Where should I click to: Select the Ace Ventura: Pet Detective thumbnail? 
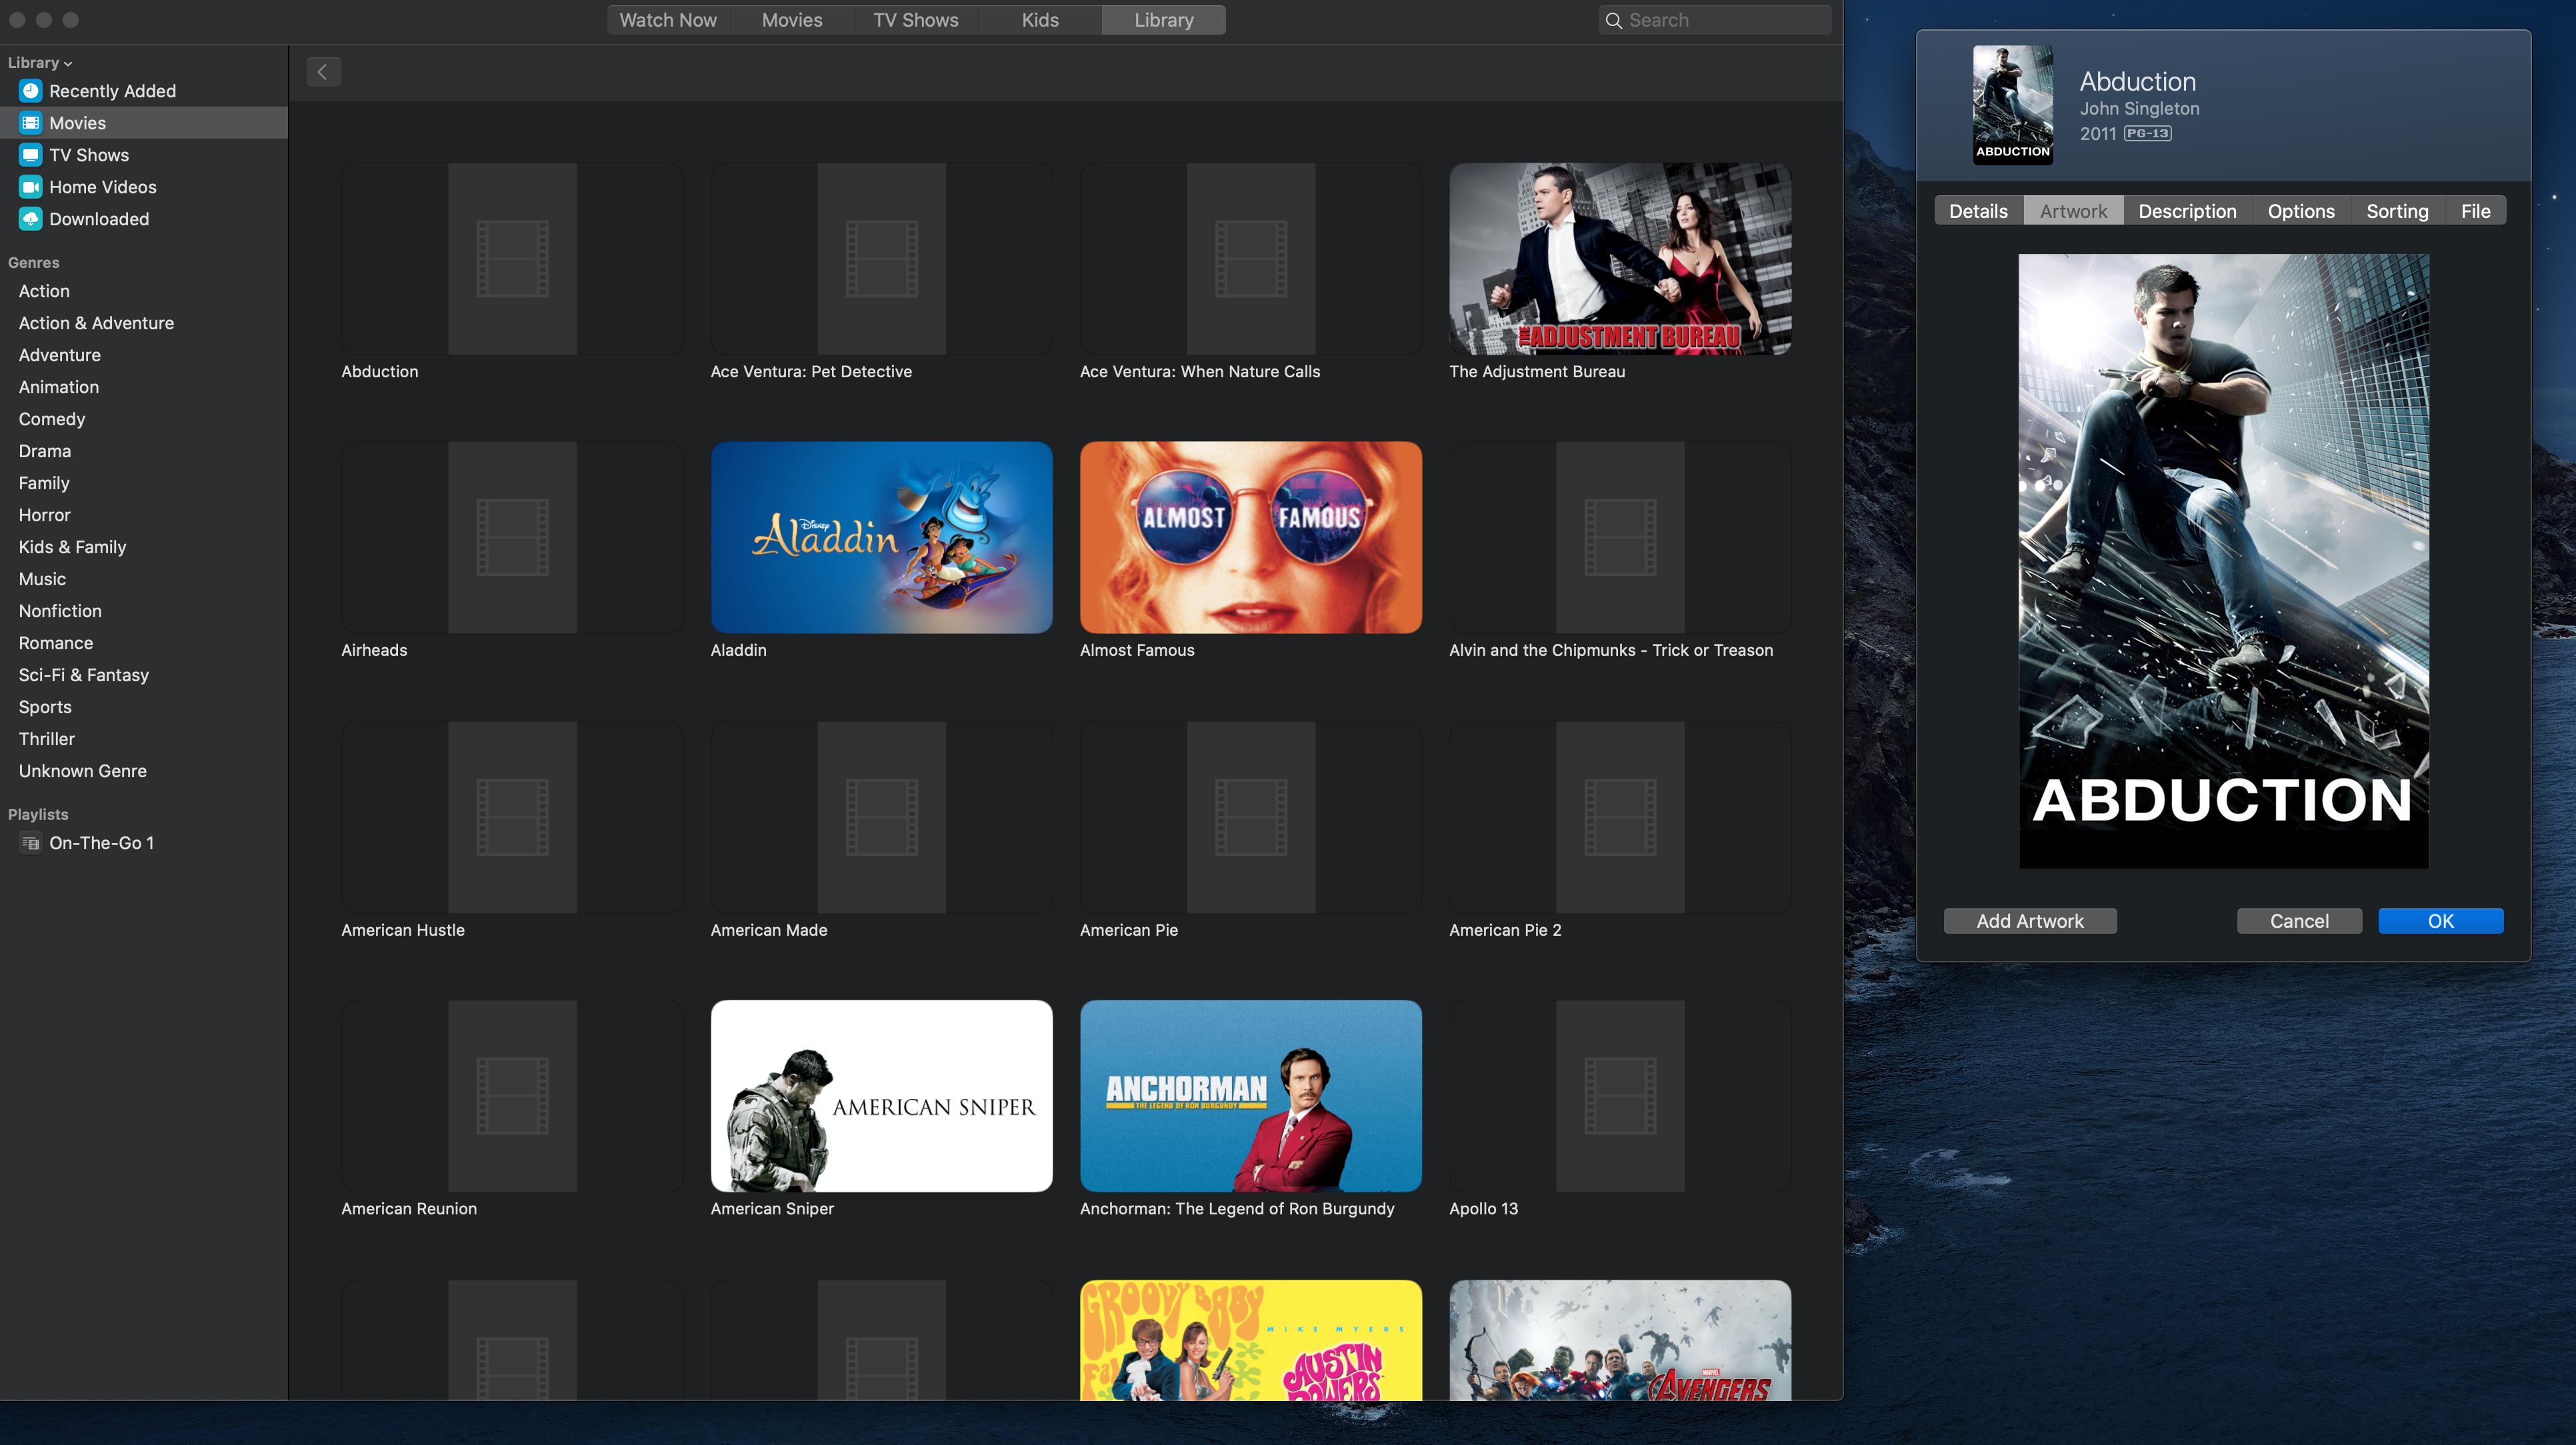(881, 259)
